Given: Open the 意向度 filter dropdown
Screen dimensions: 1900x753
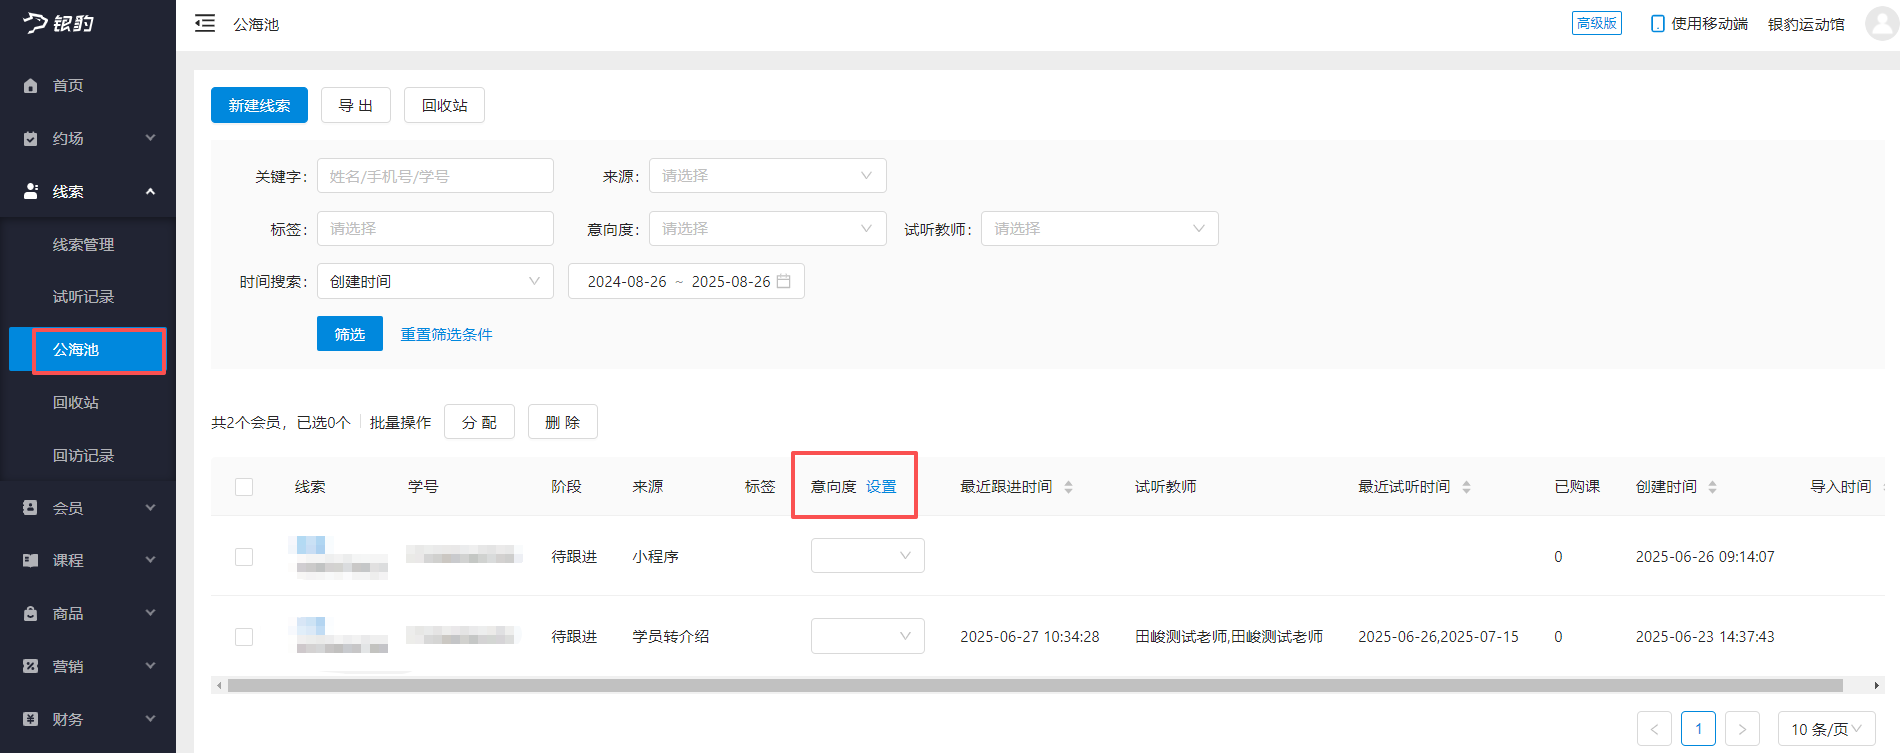Looking at the screenshot, I should 768,229.
